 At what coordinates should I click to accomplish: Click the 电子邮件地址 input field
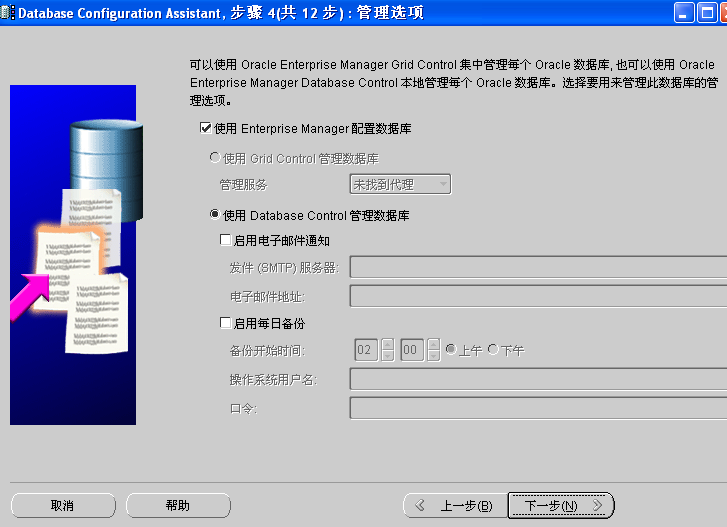(538, 296)
